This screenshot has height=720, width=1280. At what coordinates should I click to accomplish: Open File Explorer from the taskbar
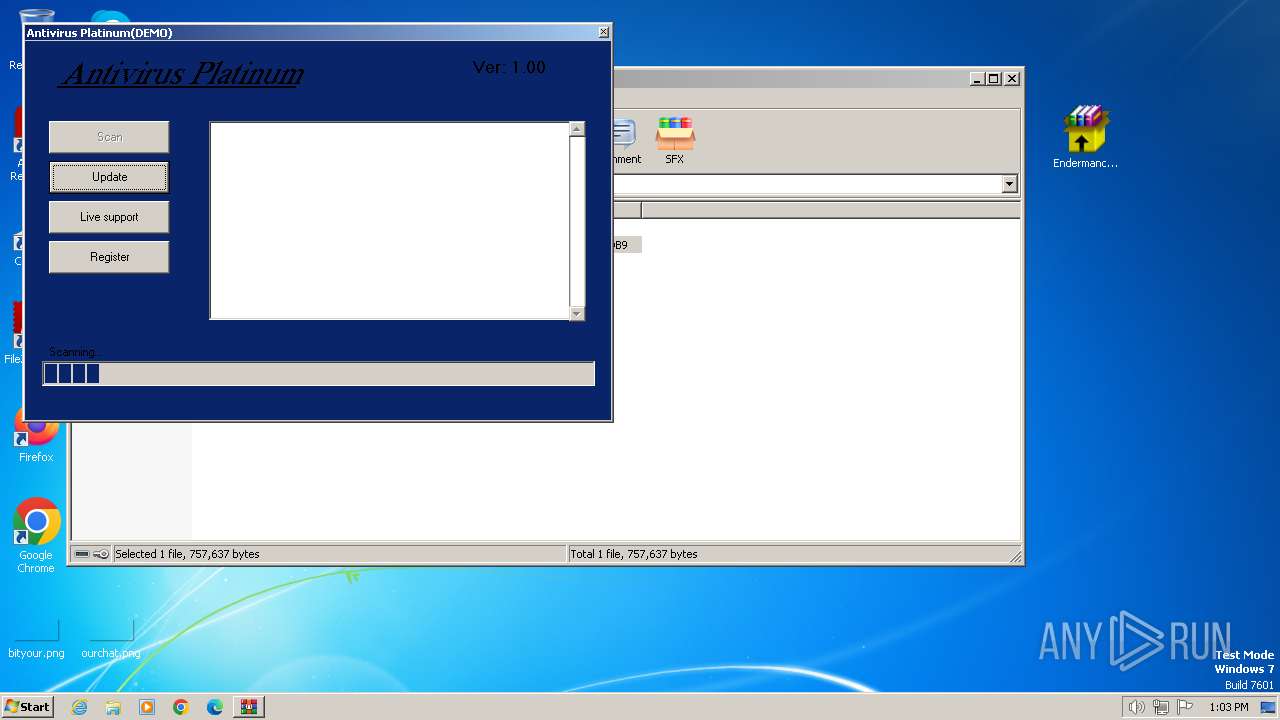point(113,707)
